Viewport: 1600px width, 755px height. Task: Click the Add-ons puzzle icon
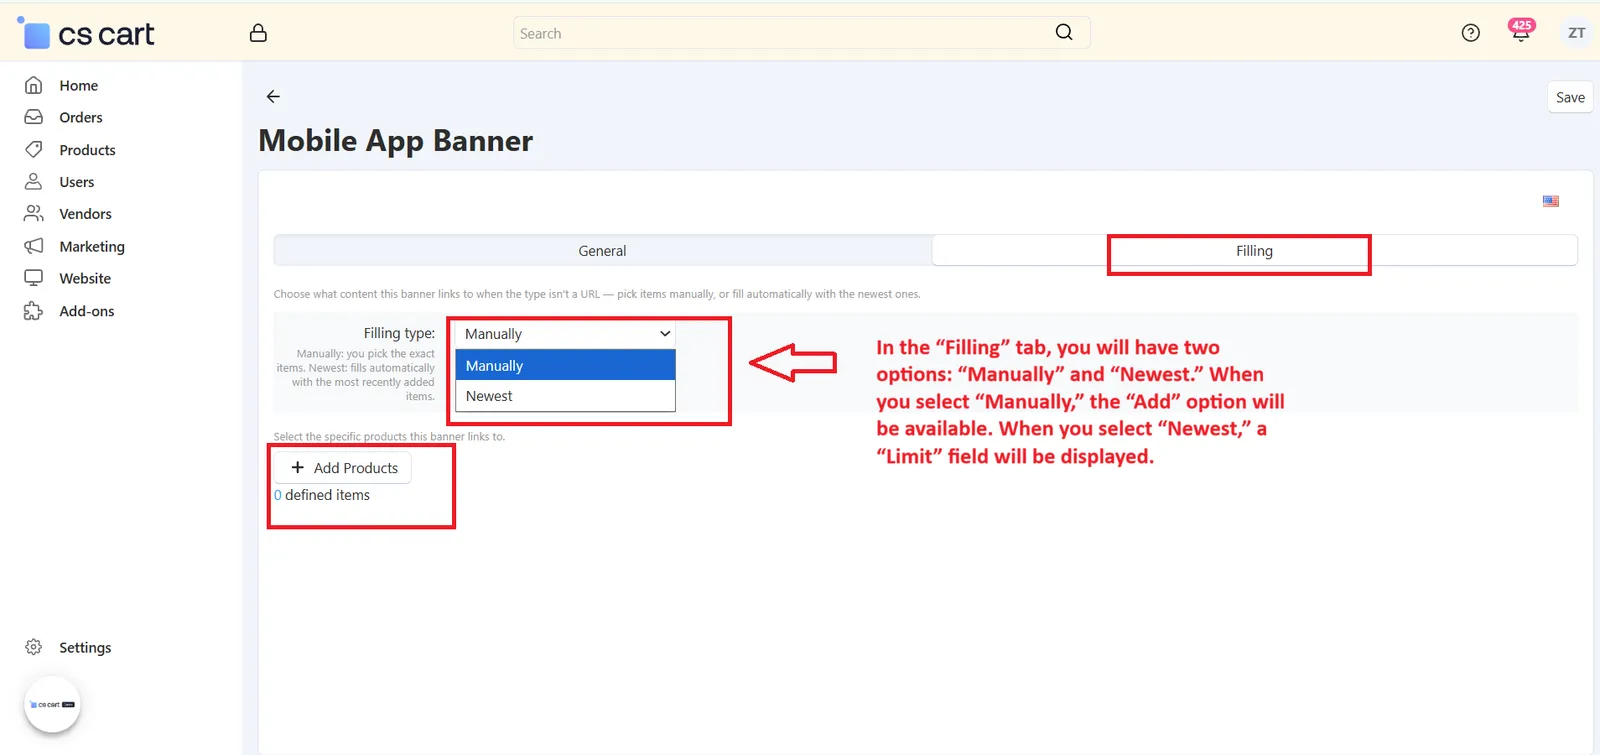click(x=34, y=311)
